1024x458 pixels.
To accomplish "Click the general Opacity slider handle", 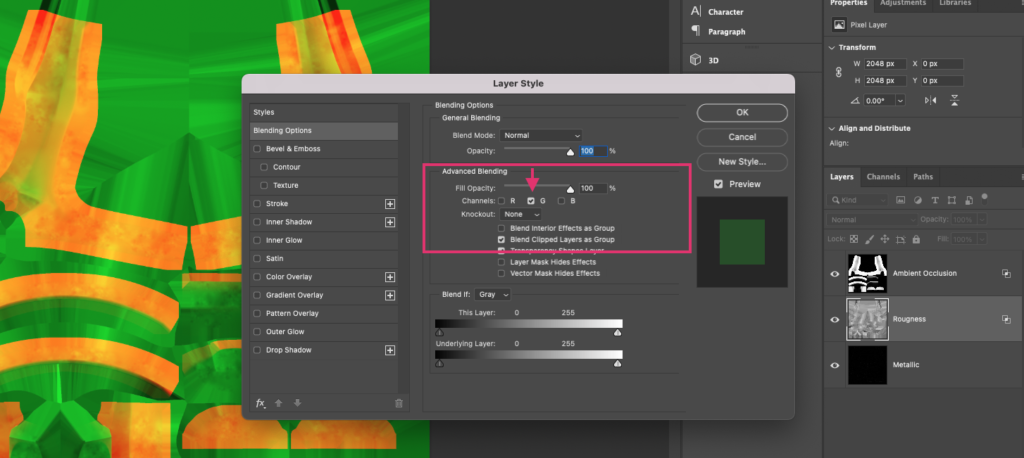I will pos(570,152).
